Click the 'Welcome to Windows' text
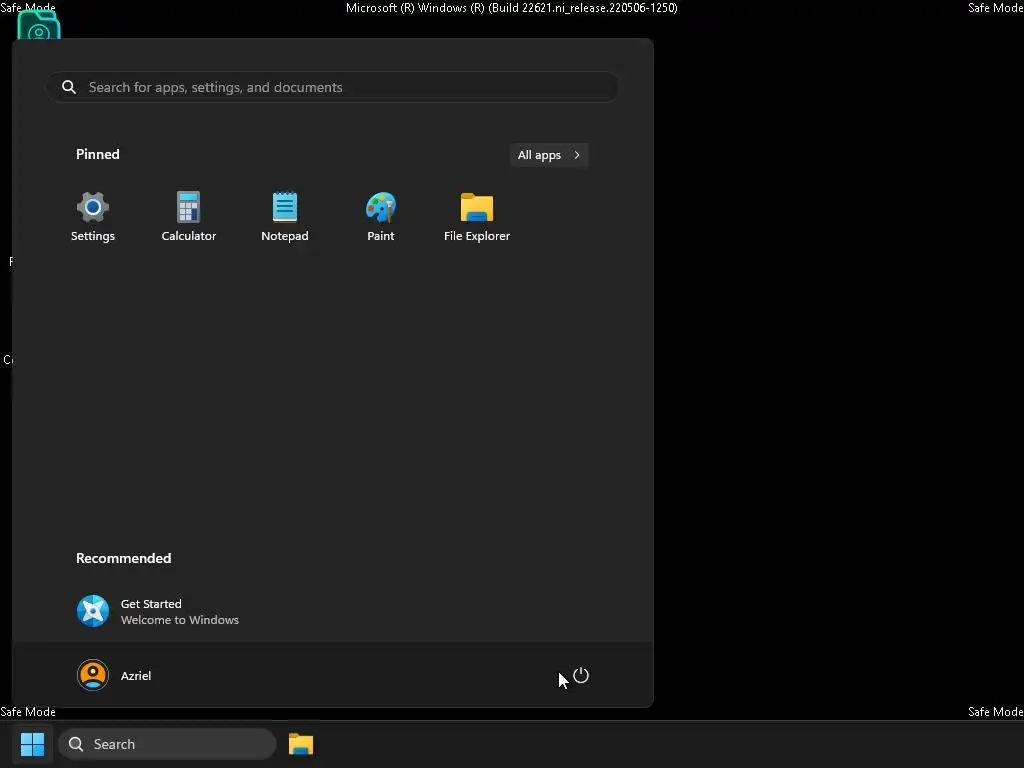 (x=180, y=620)
